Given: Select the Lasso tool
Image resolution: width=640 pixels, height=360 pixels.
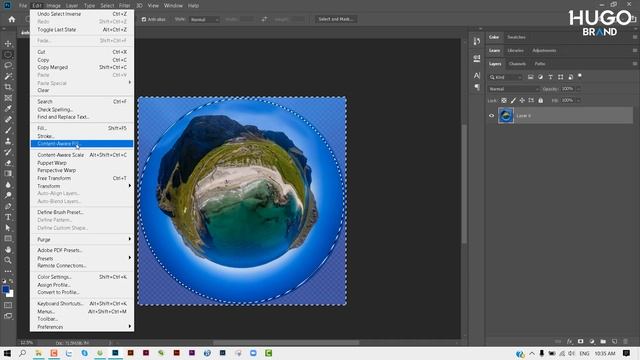Looking at the screenshot, I should 8,65.
